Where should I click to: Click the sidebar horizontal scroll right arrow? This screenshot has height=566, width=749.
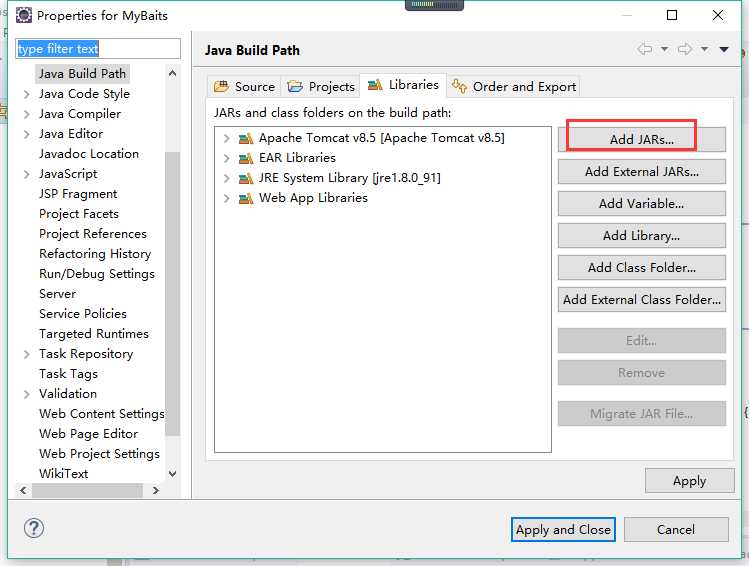pyautogui.click(x=155, y=490)
